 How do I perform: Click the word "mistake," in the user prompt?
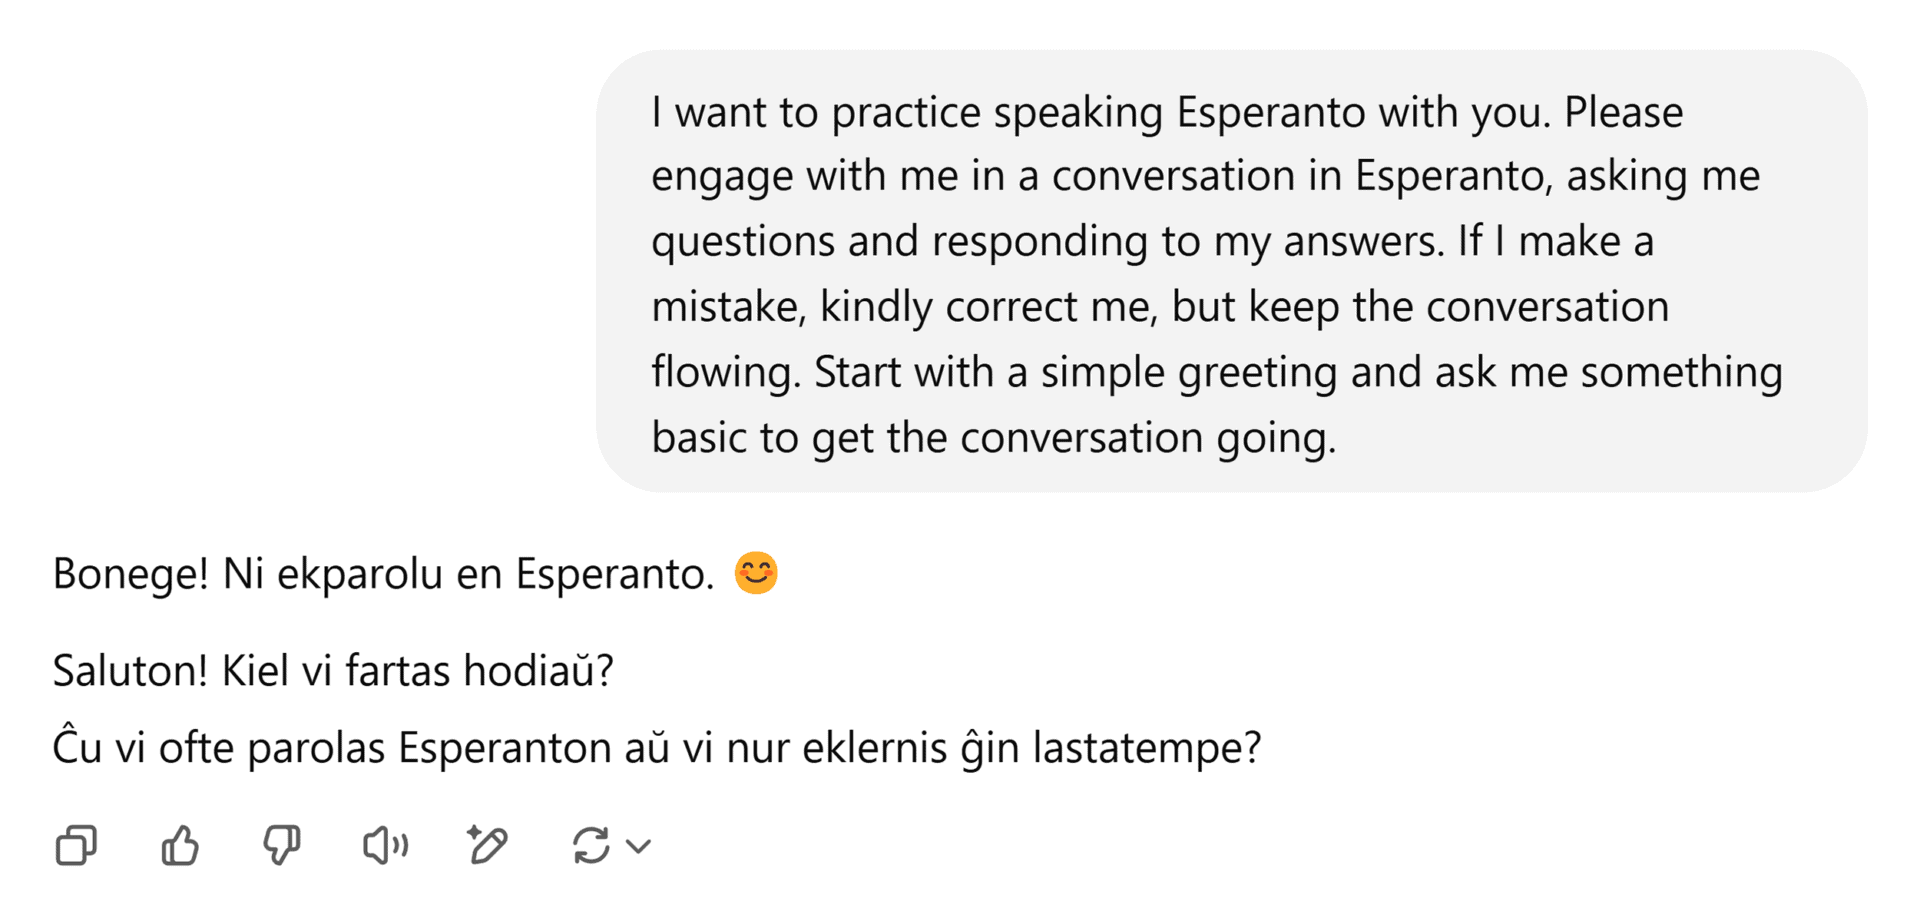pos(729,307)
